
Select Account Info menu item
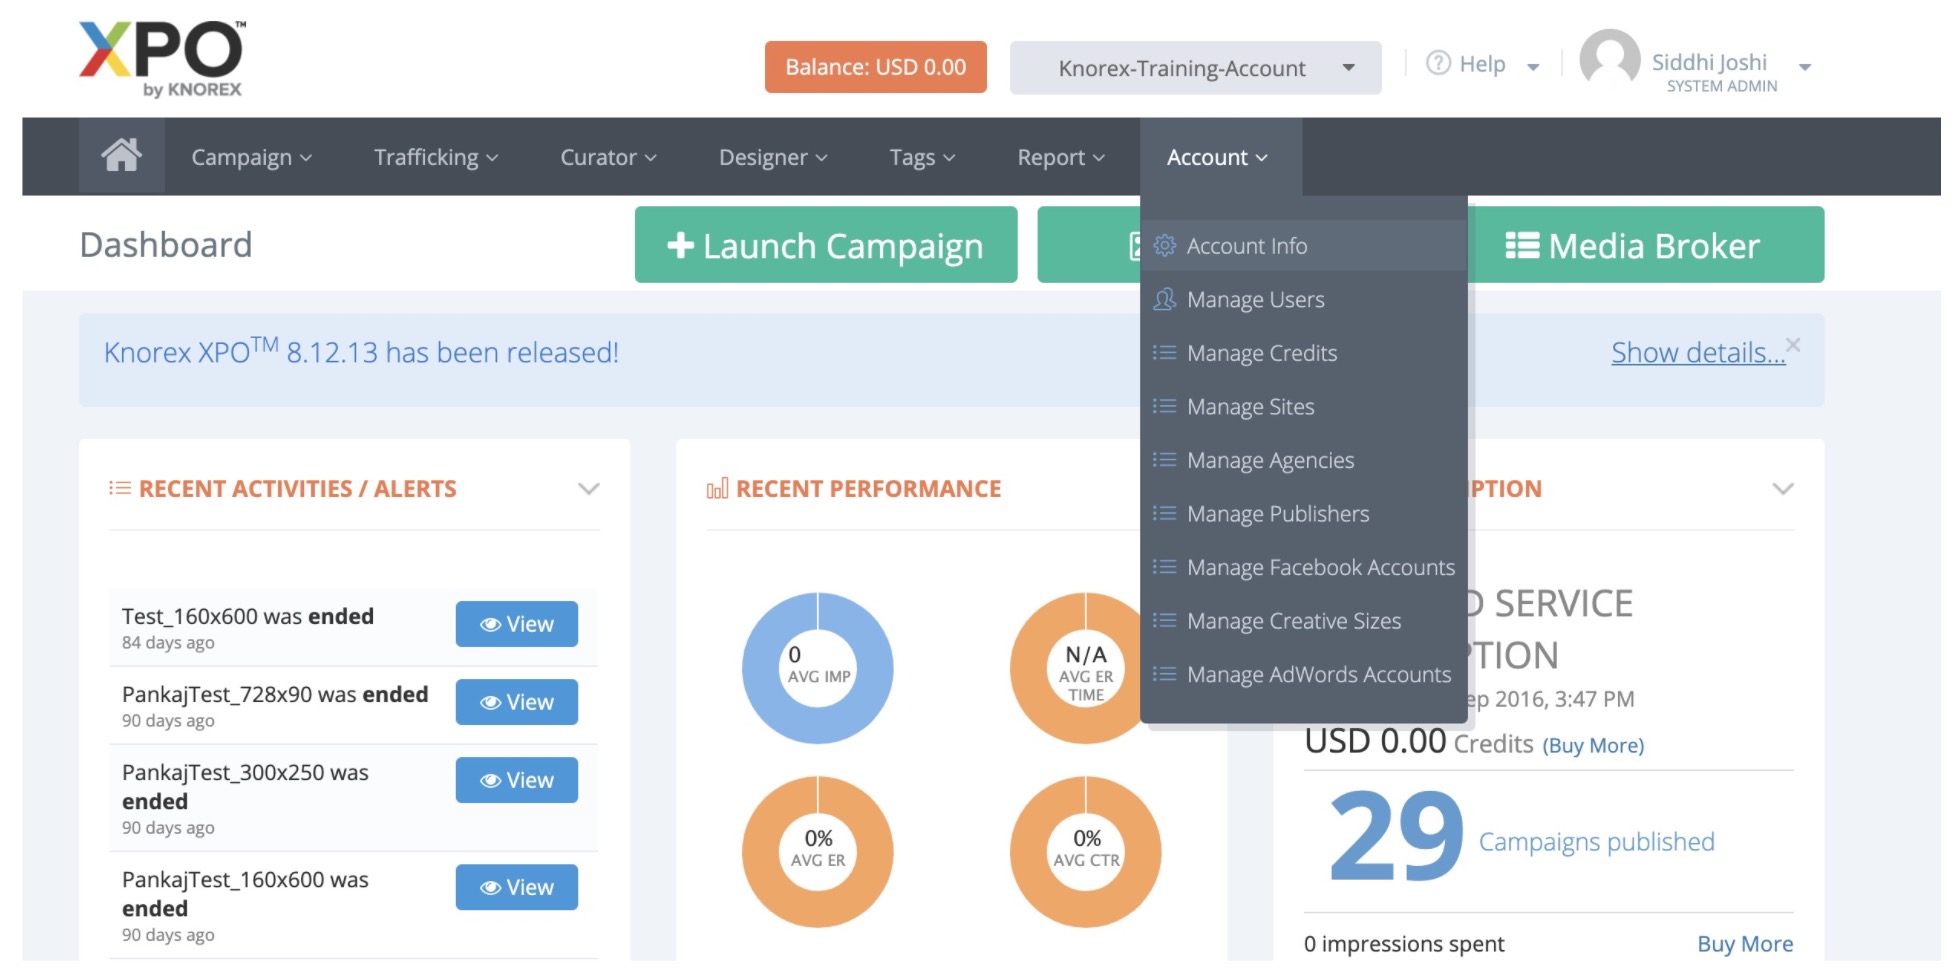pyautogui.click(x=1304, y=245)
